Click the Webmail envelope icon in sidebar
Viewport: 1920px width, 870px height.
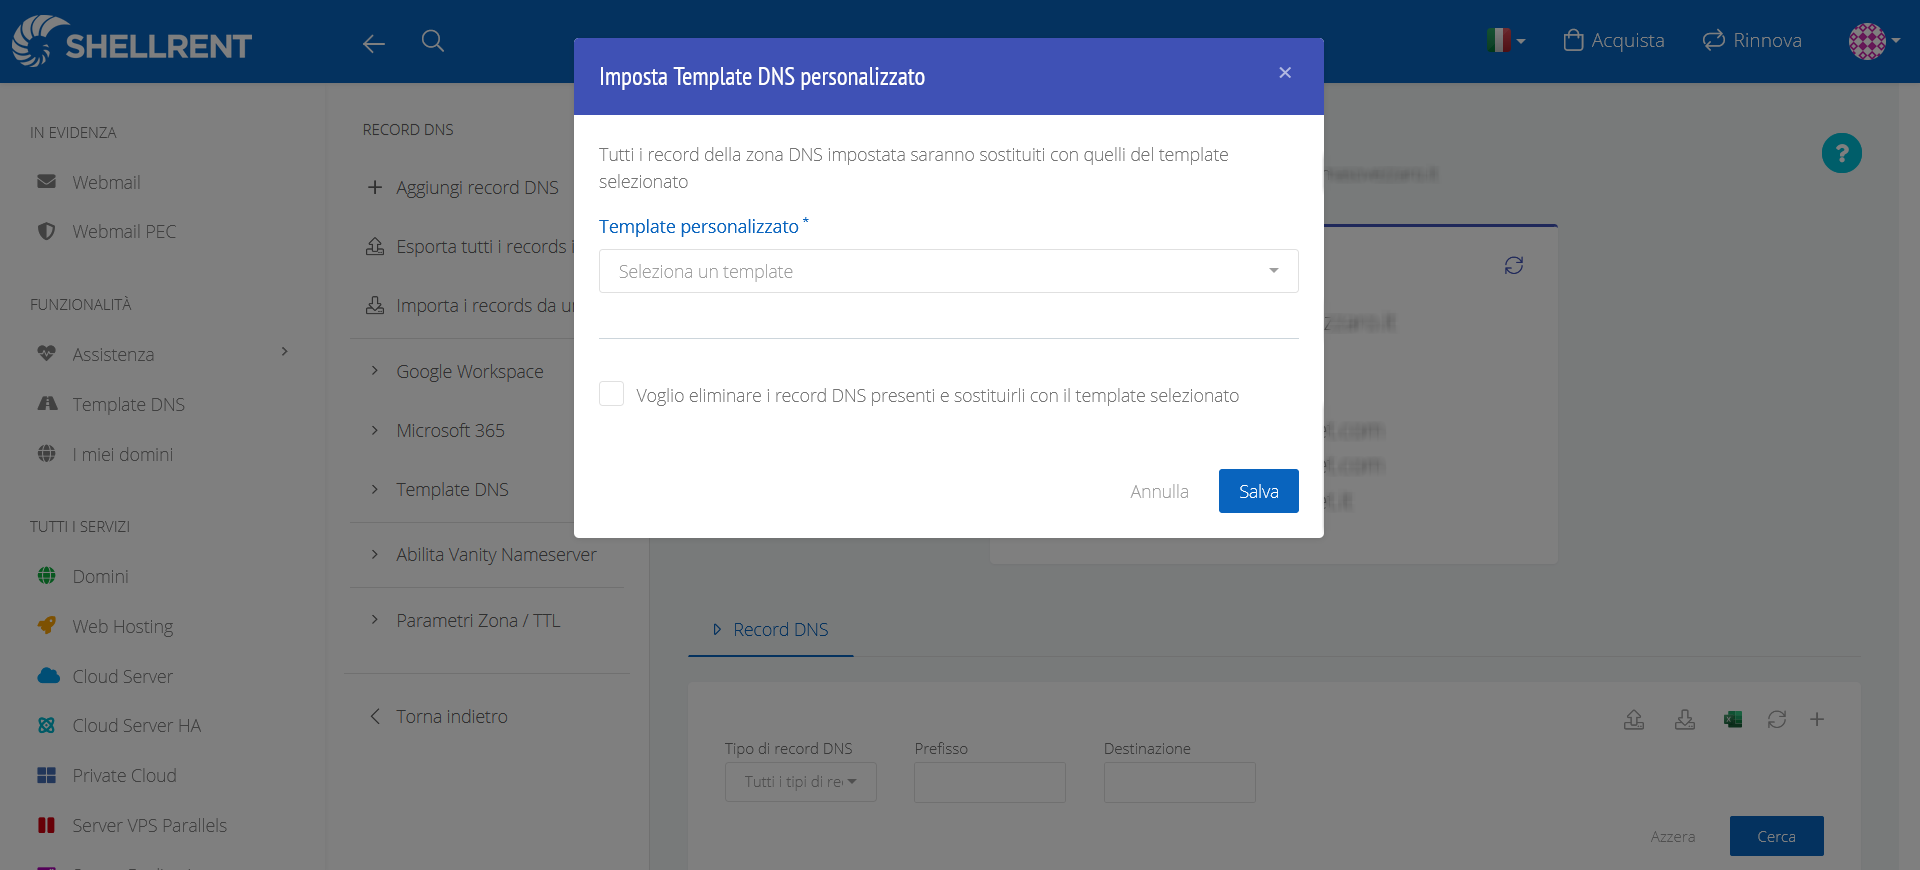pos(47,182)
